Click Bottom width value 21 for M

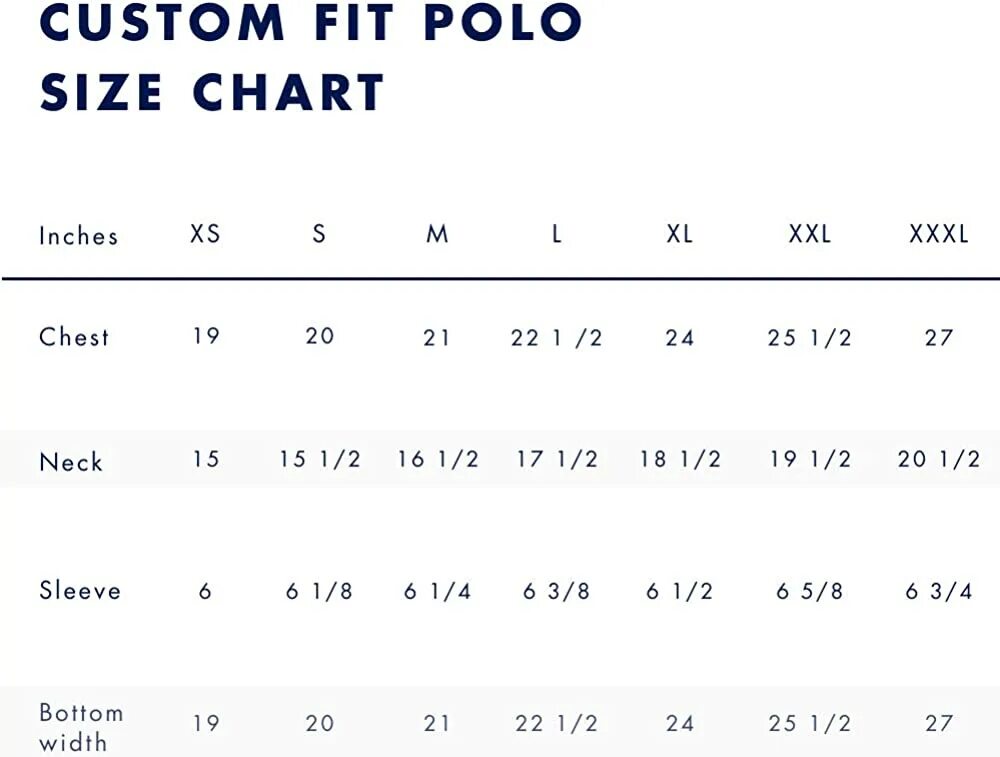click(437, 723)
